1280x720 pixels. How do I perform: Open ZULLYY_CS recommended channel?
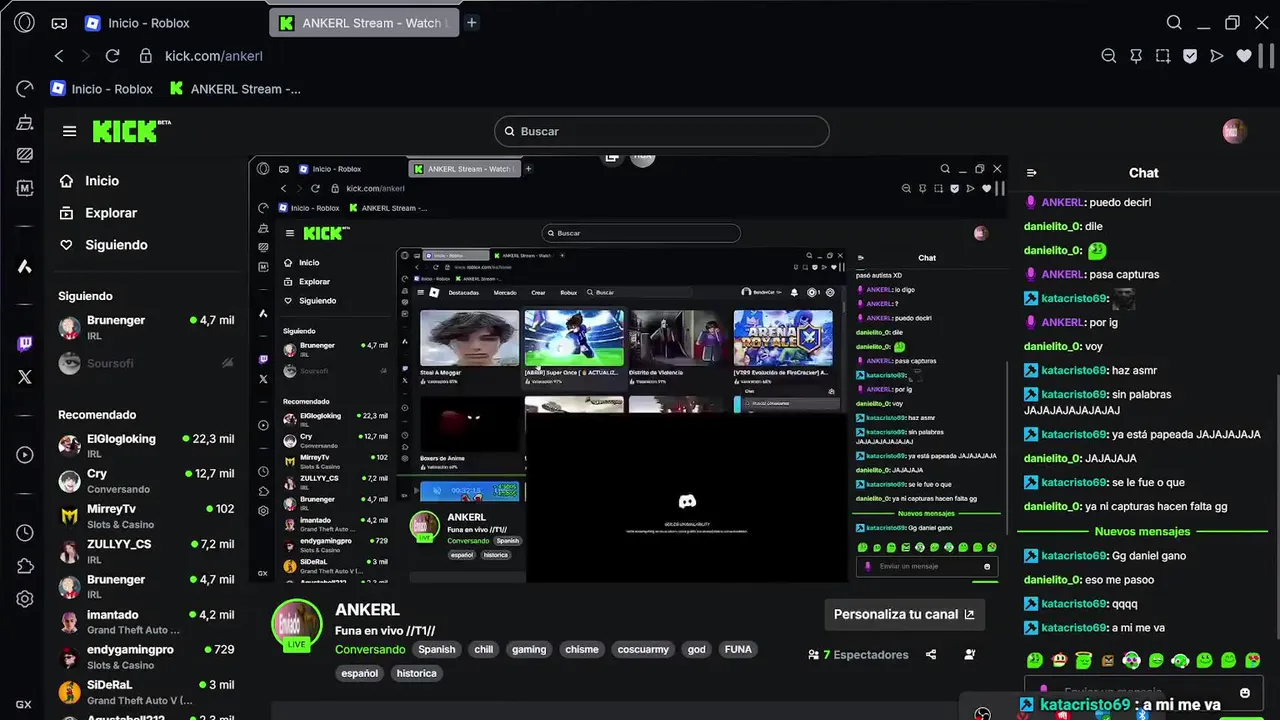146,551
